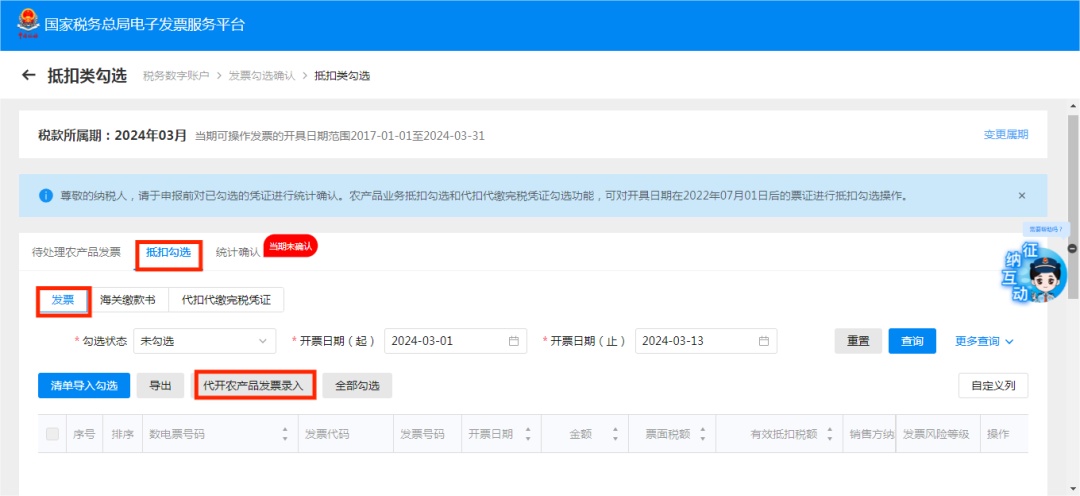Click 税务数字账户 breadcrumb link
The height and width of the screenshot is (496, 1080).
176,76
